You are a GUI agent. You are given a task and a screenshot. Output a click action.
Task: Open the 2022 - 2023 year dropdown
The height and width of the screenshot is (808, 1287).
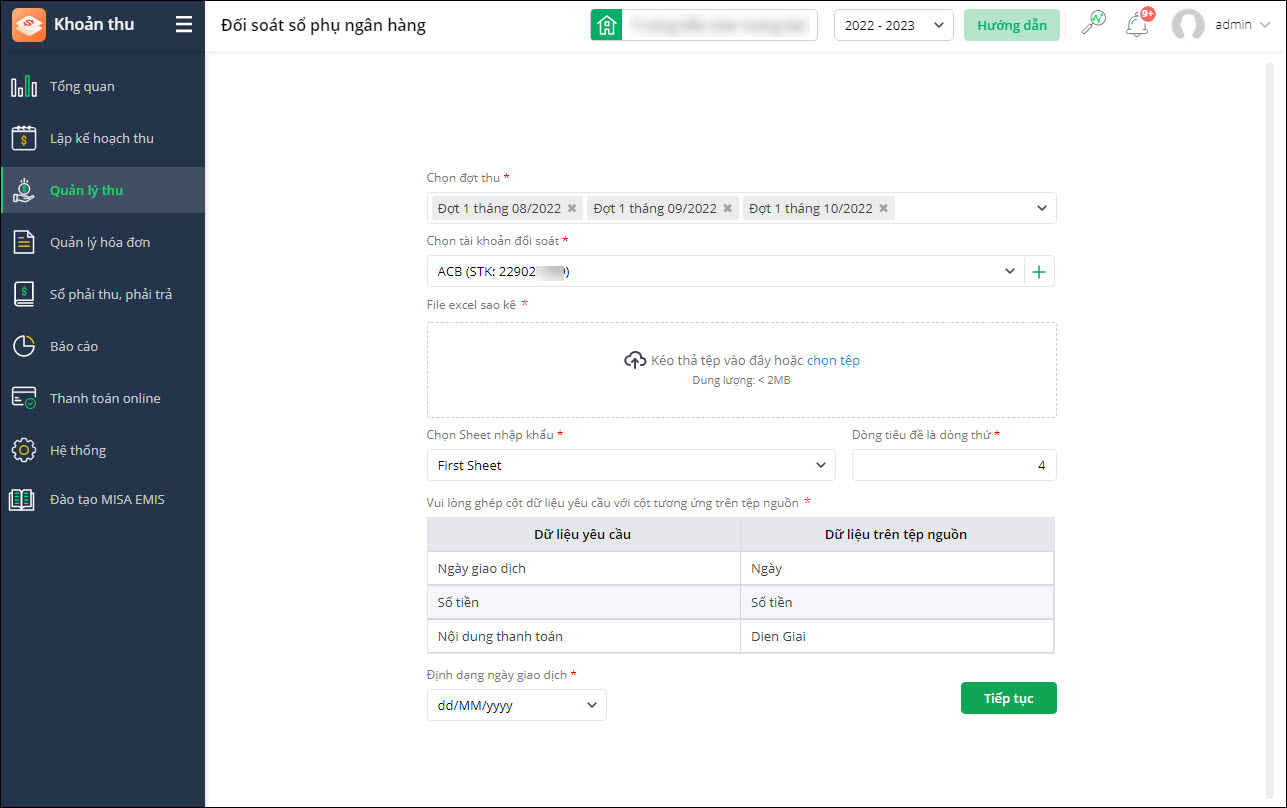(x=894, y=25)
